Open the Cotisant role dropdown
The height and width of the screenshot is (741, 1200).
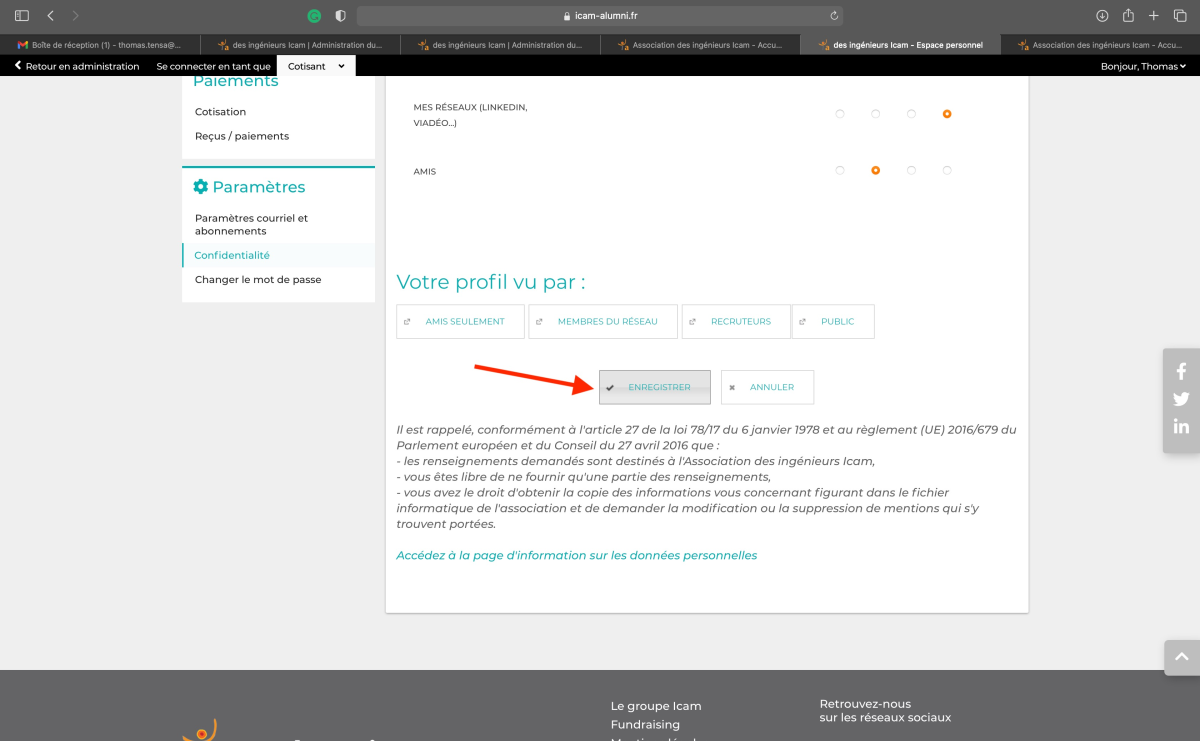(x=315, y=66)
